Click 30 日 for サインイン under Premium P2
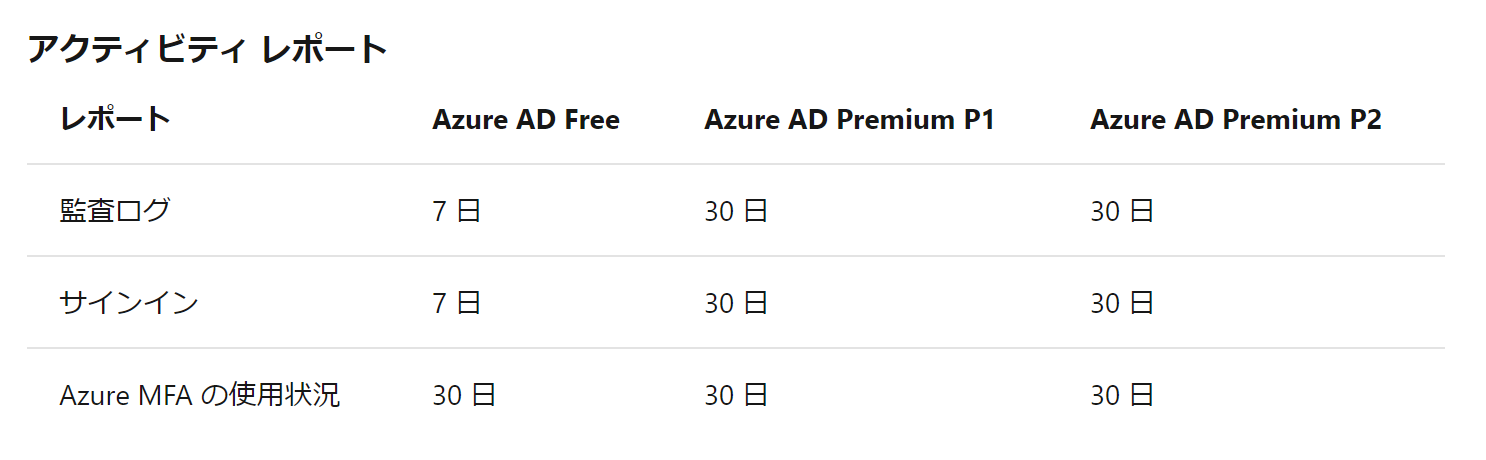The height and width of the screenshot is (460, 1486). [1122, 303]
